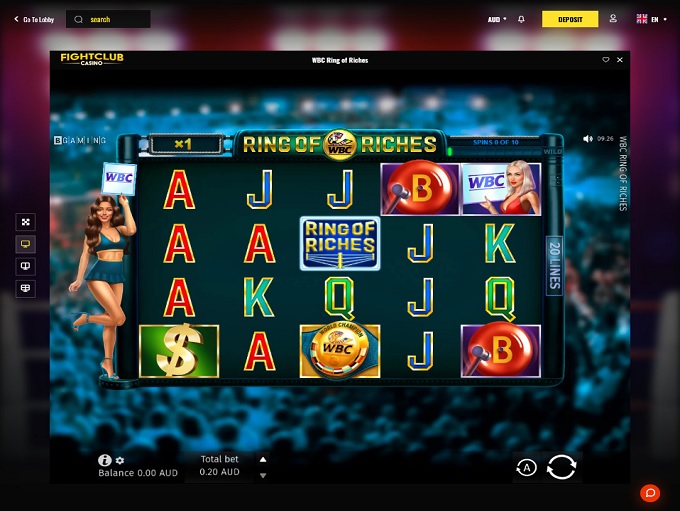Focus the search input field
The width and height of the screenshot is (680, 511).
[x=108, y=19]
